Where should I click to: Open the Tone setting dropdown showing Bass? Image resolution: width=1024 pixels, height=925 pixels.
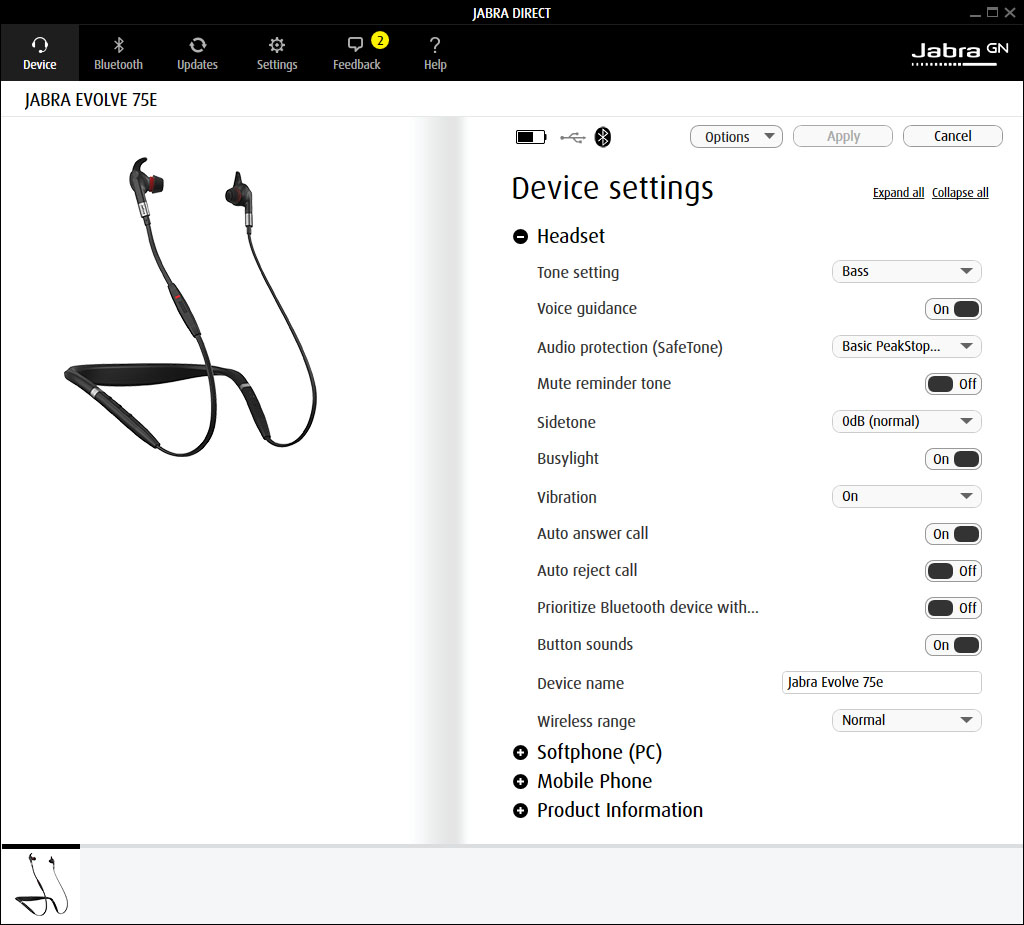906,271
